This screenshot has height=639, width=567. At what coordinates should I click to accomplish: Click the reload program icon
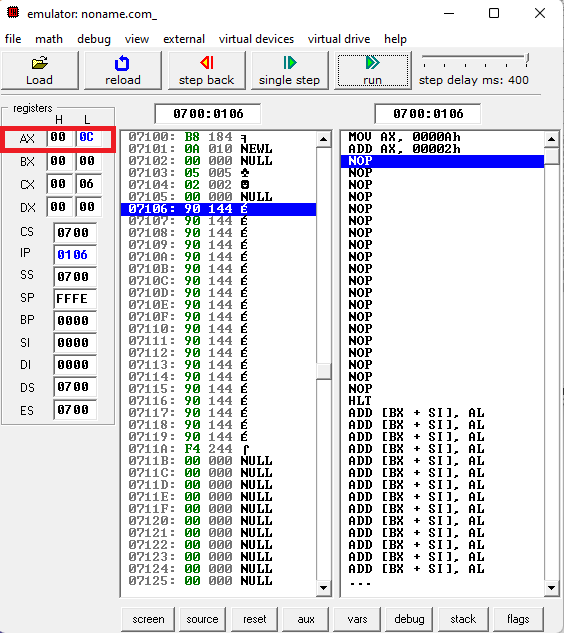122,63
